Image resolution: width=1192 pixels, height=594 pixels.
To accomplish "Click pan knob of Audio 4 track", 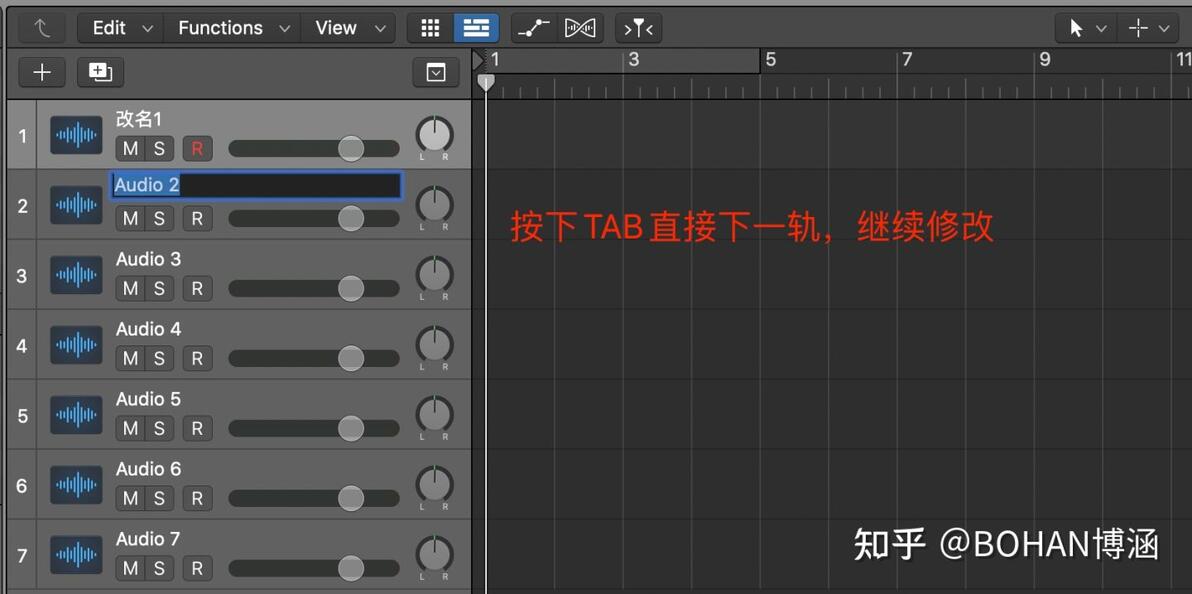I will coord(434,345).
